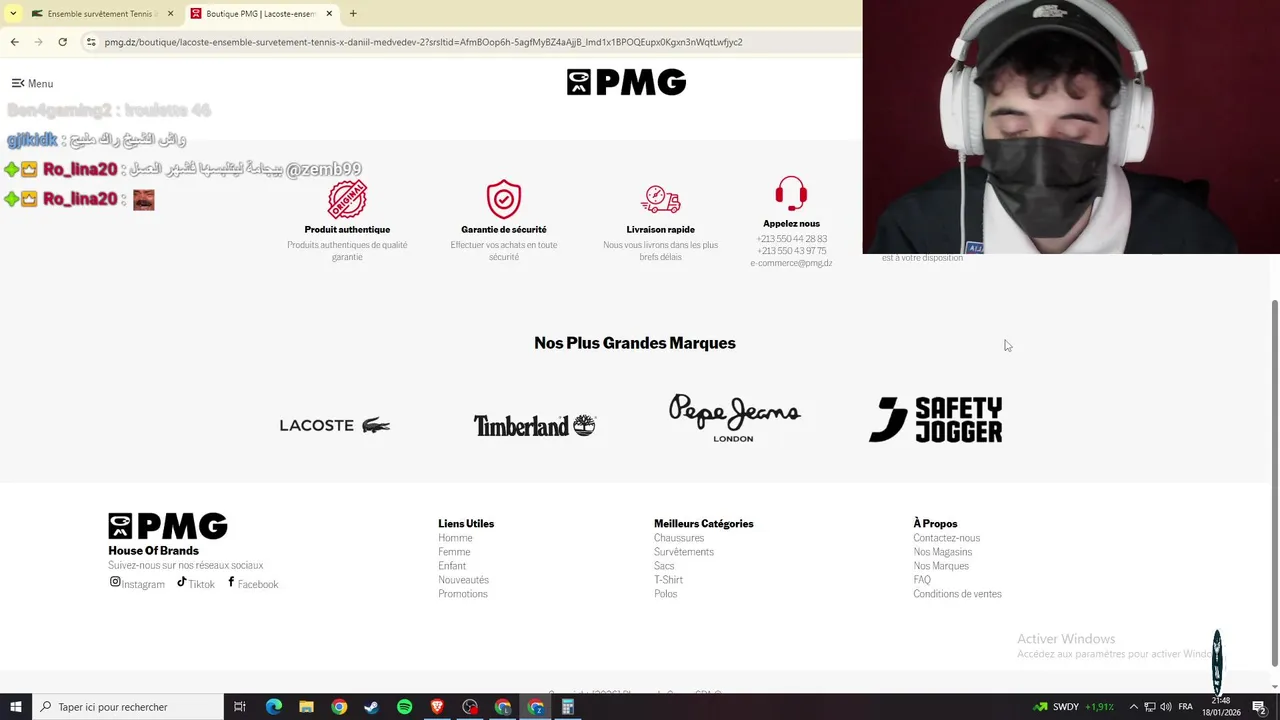Click the Appelez nous headset icon
Viewport: 1280px width, 720px height.
[x=791, y=194]
